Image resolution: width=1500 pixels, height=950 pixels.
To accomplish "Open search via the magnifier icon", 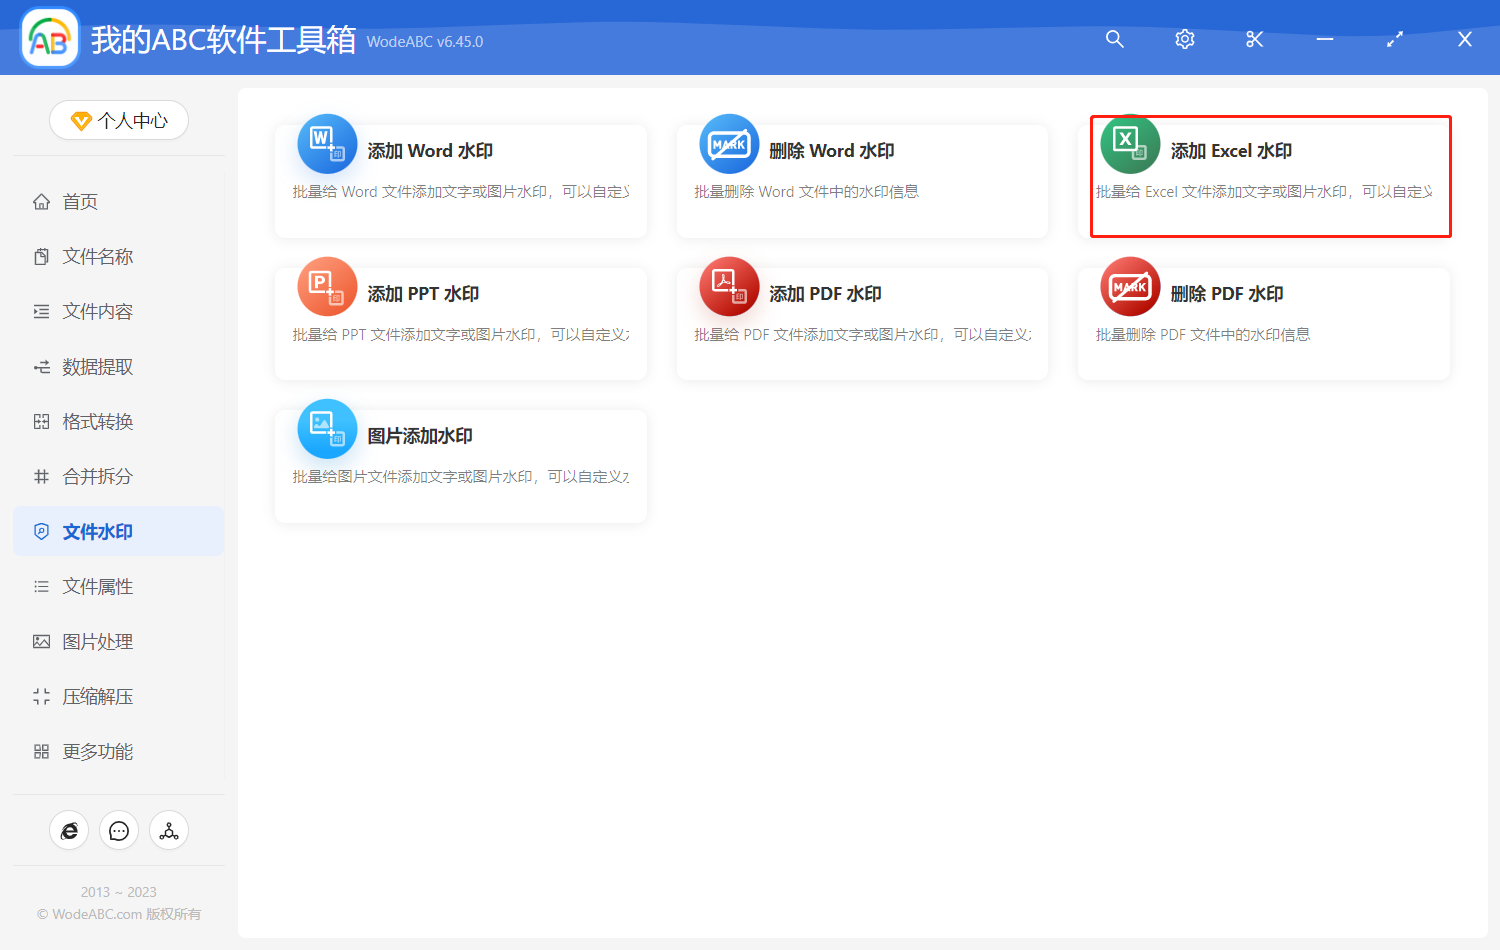I will pos(1114,39).
